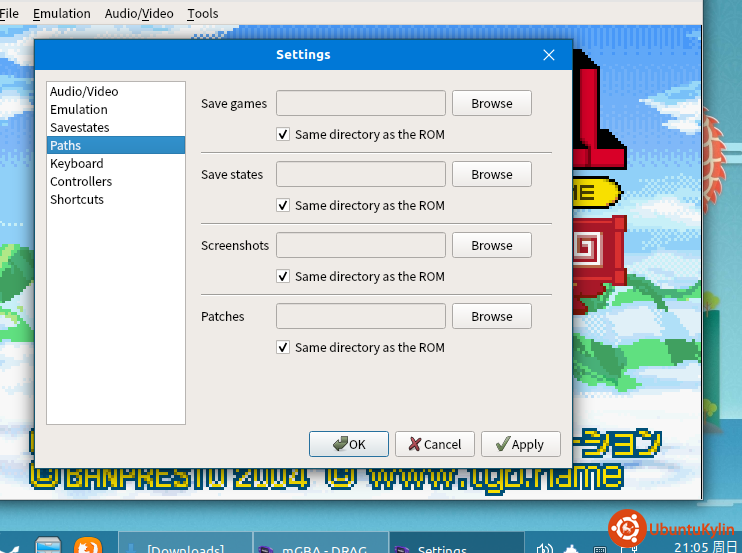Click the Screenshots path field
Screen dimensions: 742x553
pos(361,245)
